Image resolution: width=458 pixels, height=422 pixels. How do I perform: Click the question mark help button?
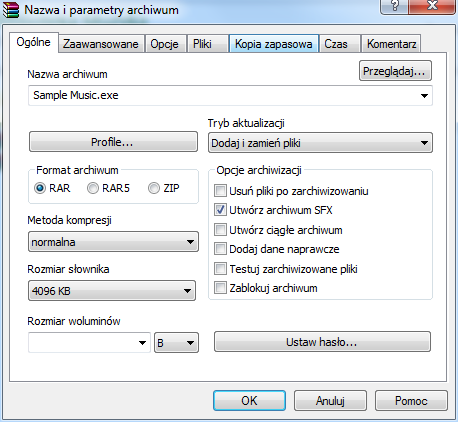(x=394, y=6)
